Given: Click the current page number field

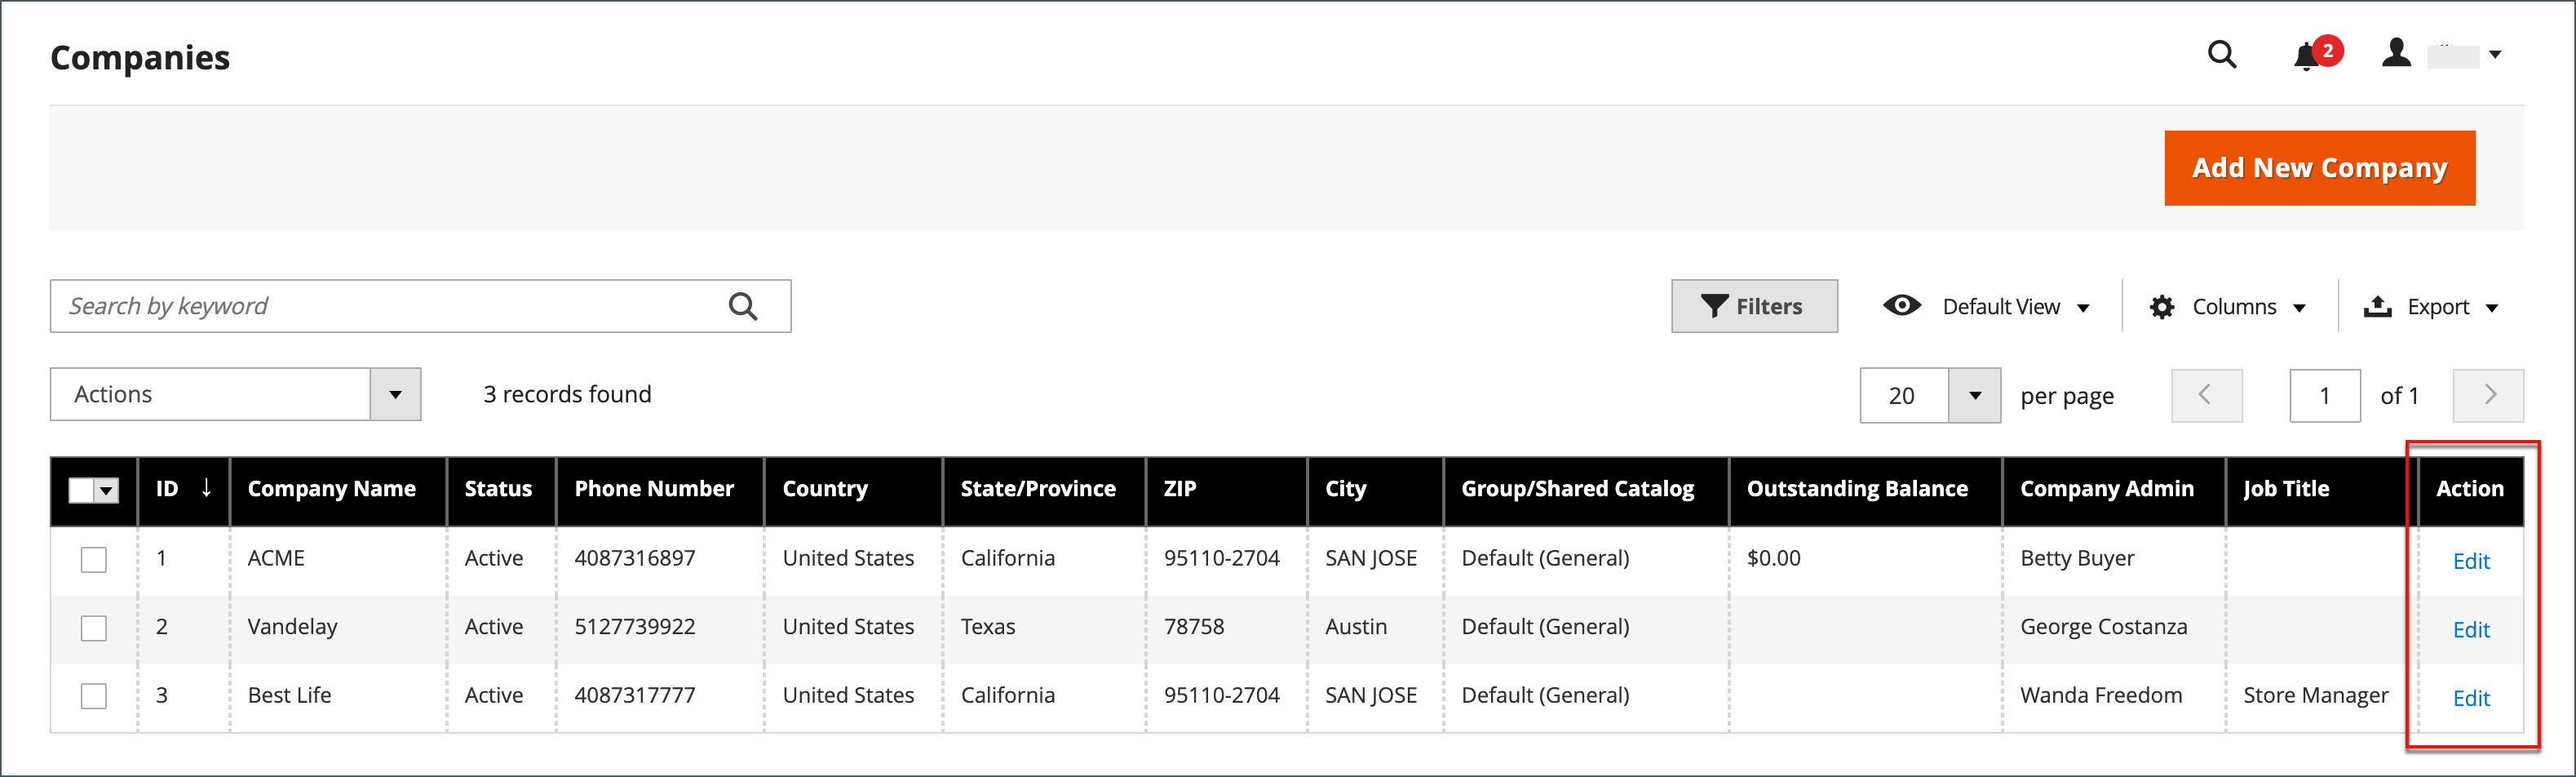Looking at the screenshot, I should (x=2325, y=396).
